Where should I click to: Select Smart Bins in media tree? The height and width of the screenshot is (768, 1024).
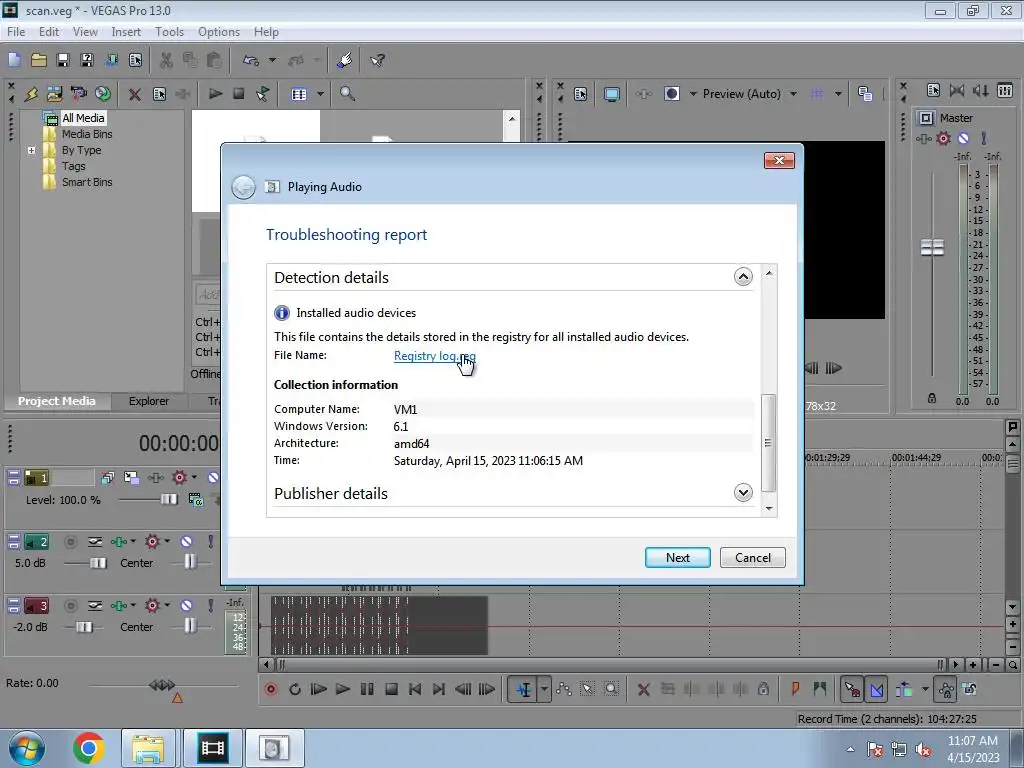pyautogui.click(x=87, y=182)
